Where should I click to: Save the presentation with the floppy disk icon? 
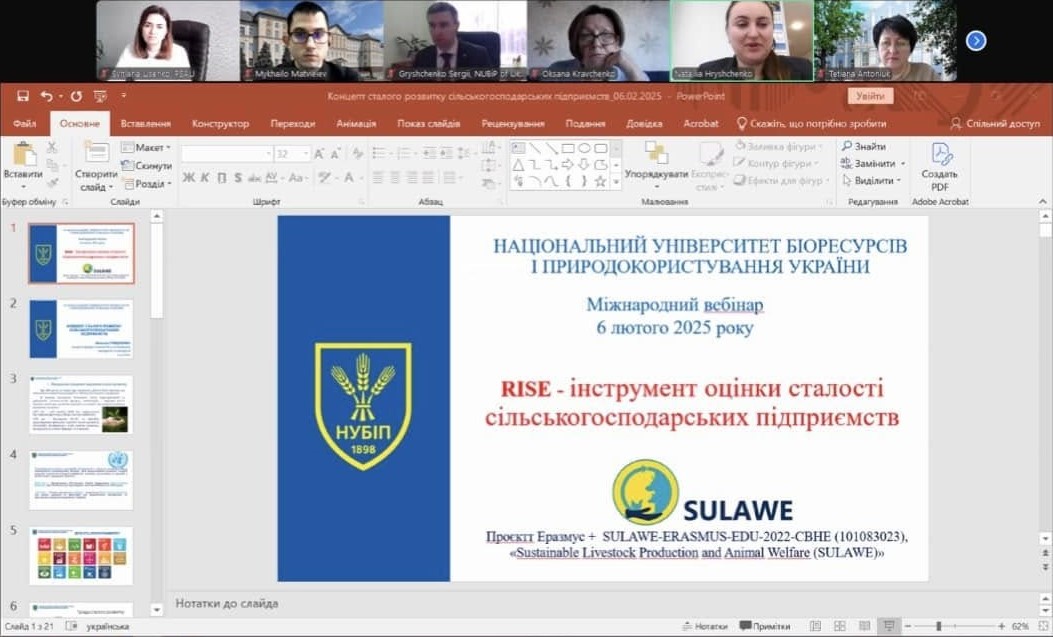click(23, 96)
